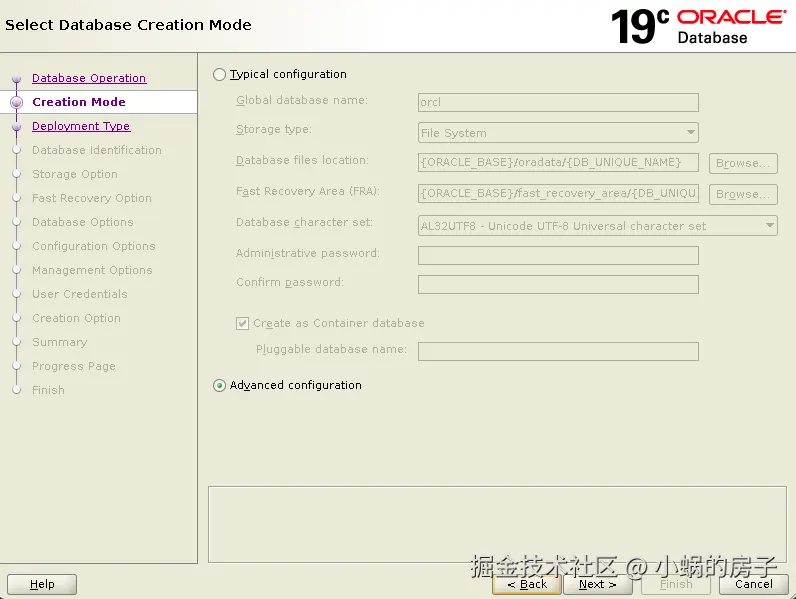
Task: Click the Administrative password label
Action: coord(308,253)
